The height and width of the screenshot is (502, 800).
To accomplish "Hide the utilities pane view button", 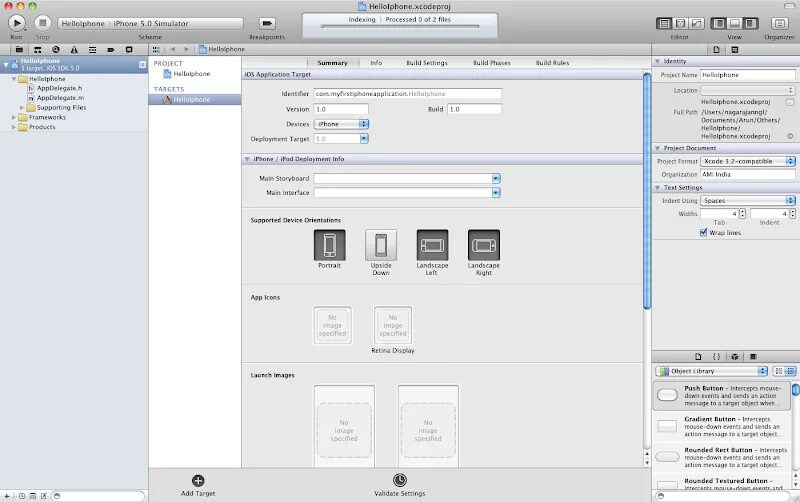I will [x=751, y=23].
